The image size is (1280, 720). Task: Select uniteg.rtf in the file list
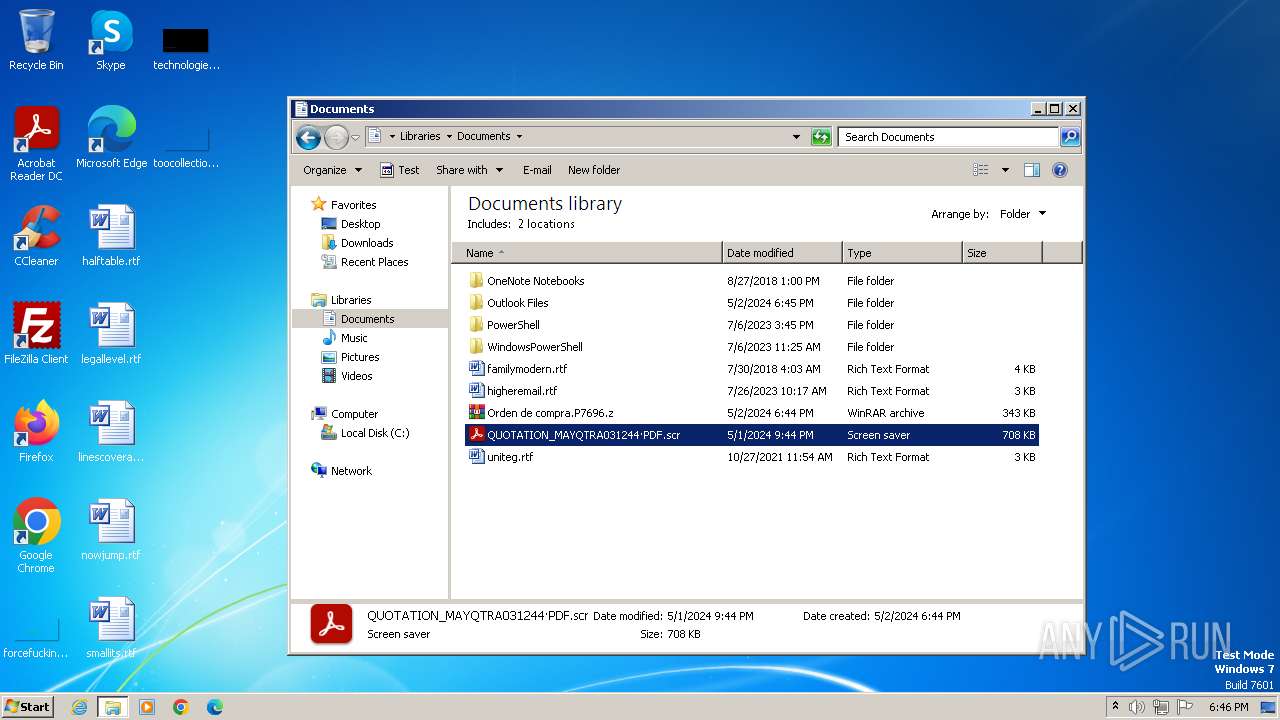752,457
